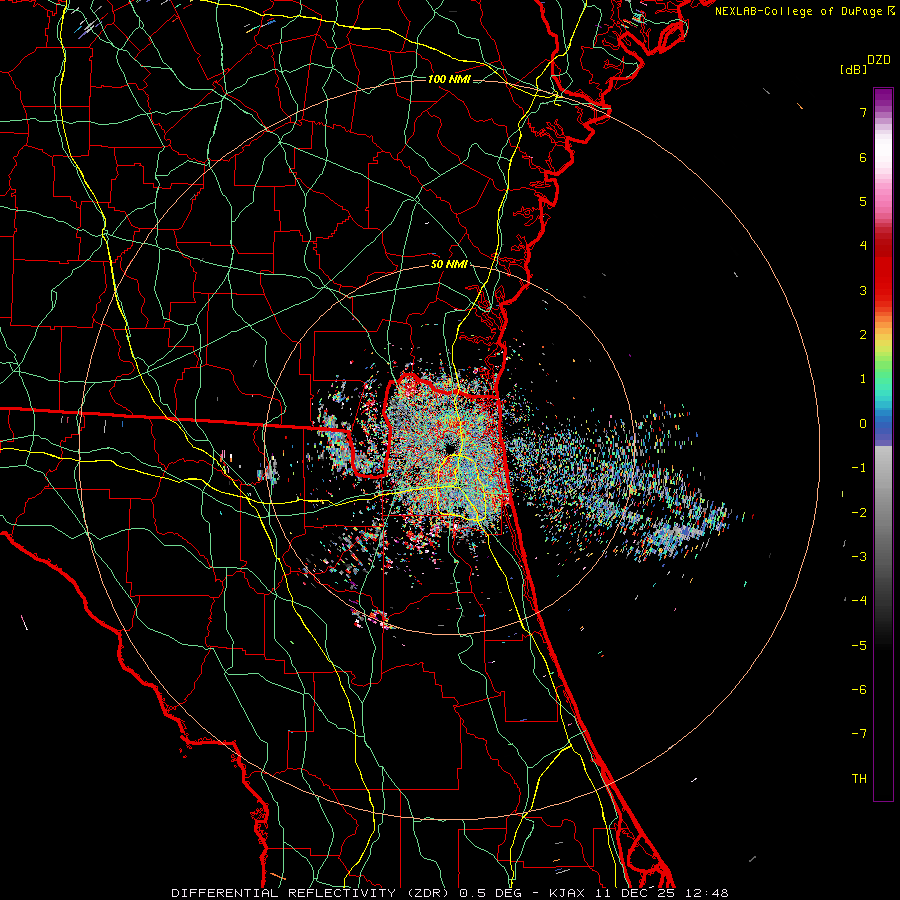The width and height of the screenshot is (900, 900).
Task: Click the 6 value on the color scale
Action: point(863,157)
